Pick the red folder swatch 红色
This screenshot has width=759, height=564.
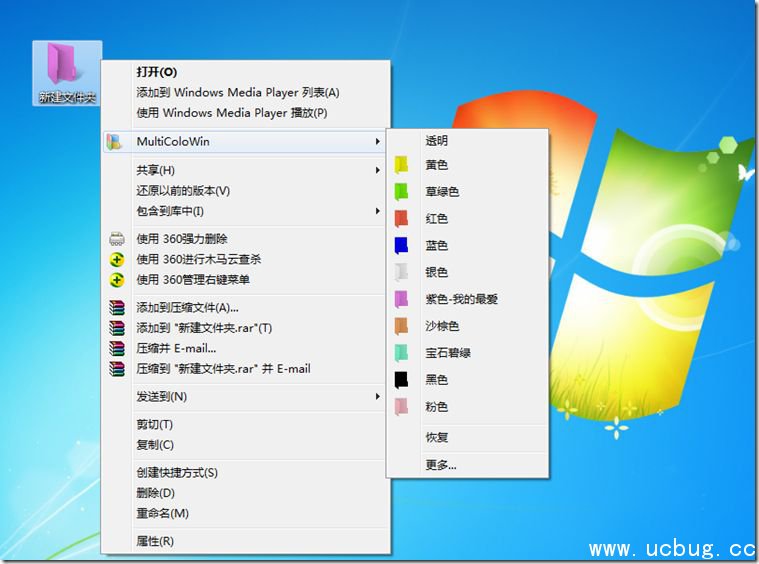point(401,219)
